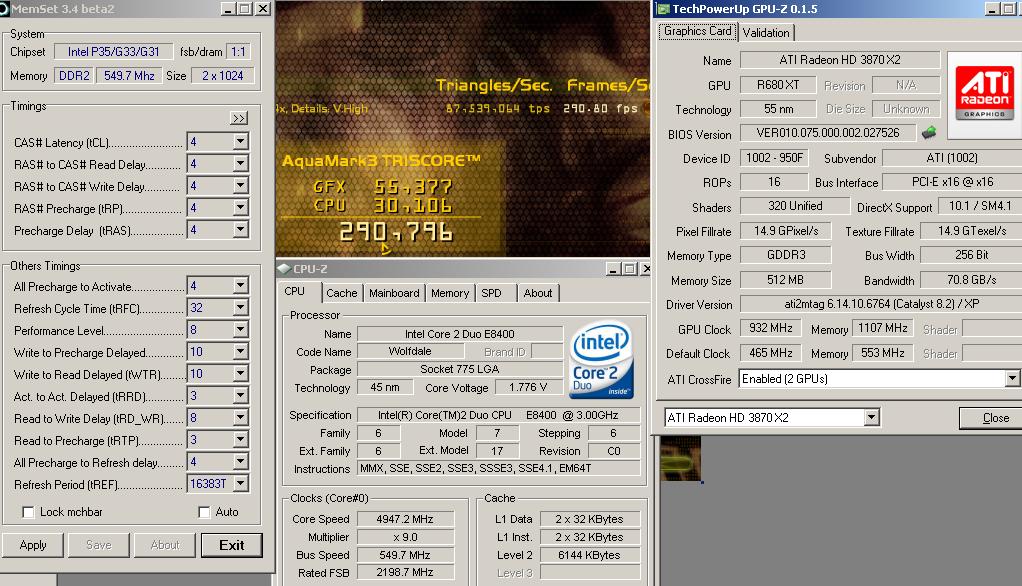Open the Write to Read Delayed (tWTR) dropdown
This screenshot has height=586, width=1022.
click(x=241, y=374)
